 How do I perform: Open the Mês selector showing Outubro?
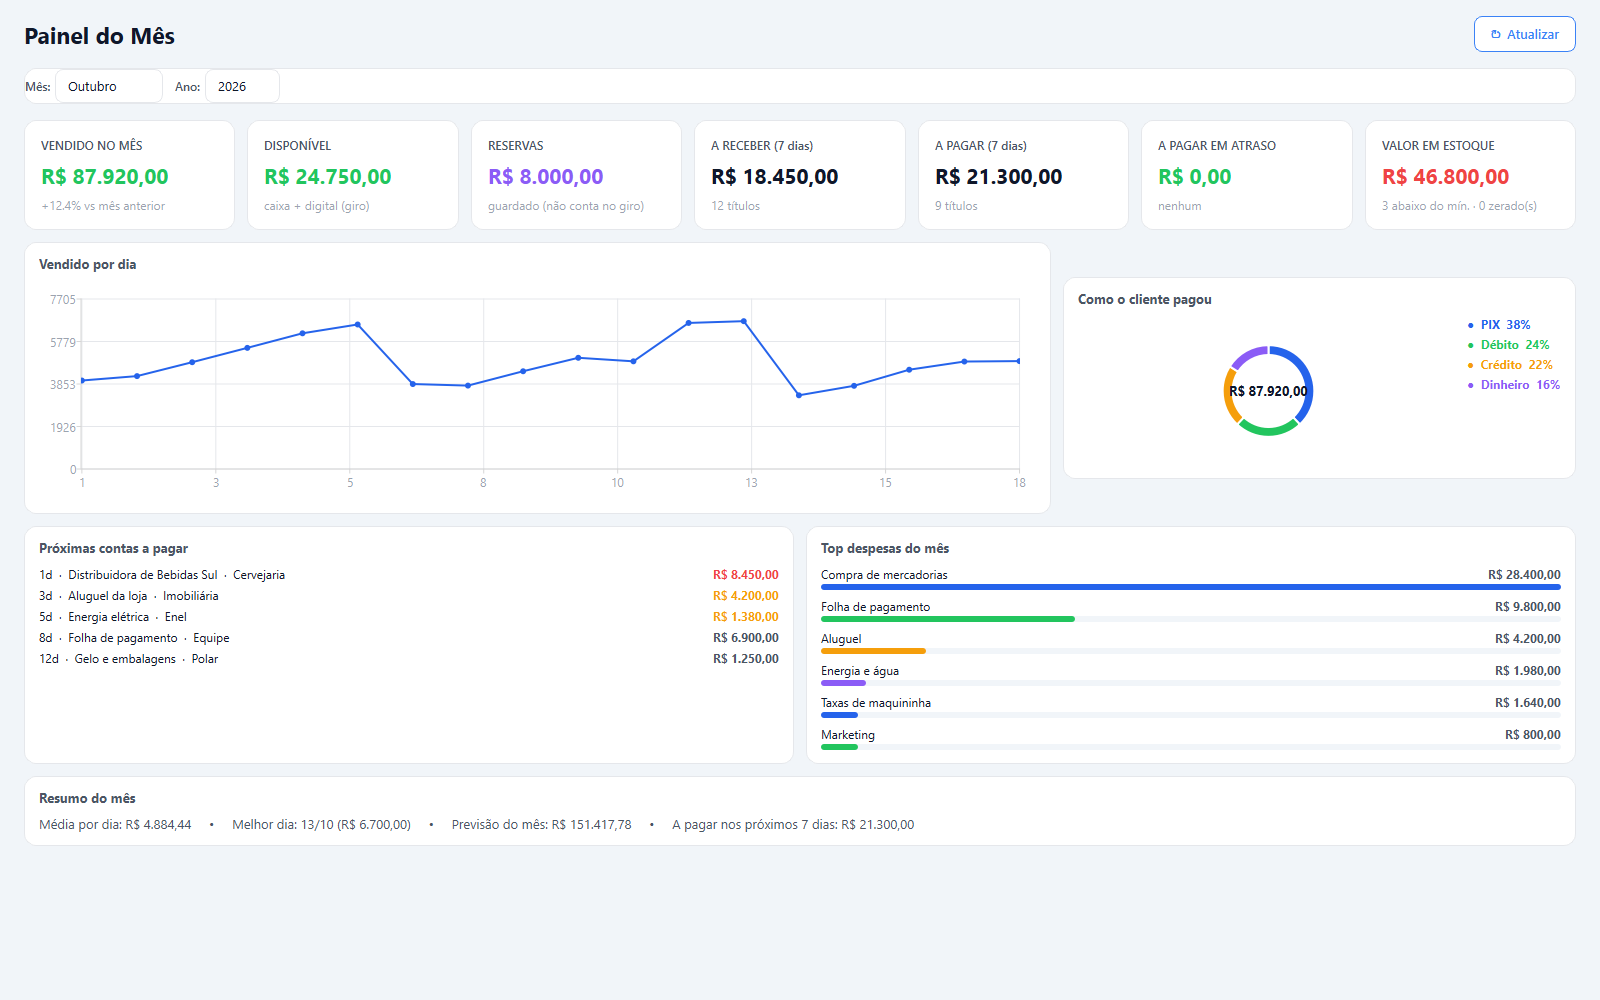(109, 86)
